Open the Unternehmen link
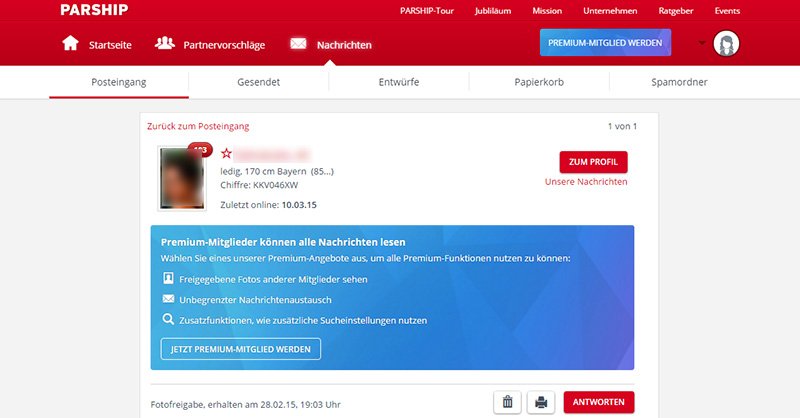 (610, 11)
